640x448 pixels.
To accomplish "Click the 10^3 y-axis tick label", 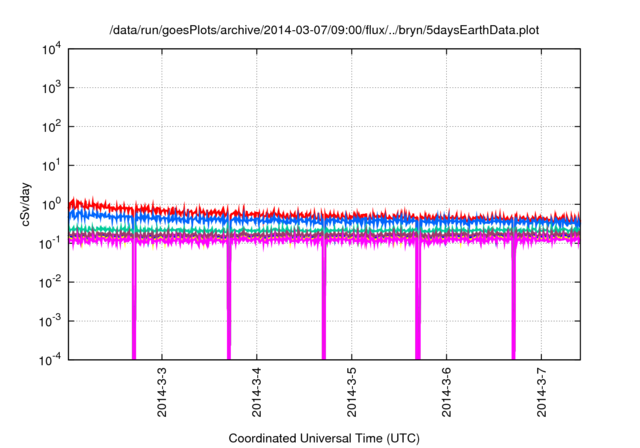I will (x=51, y=88).
